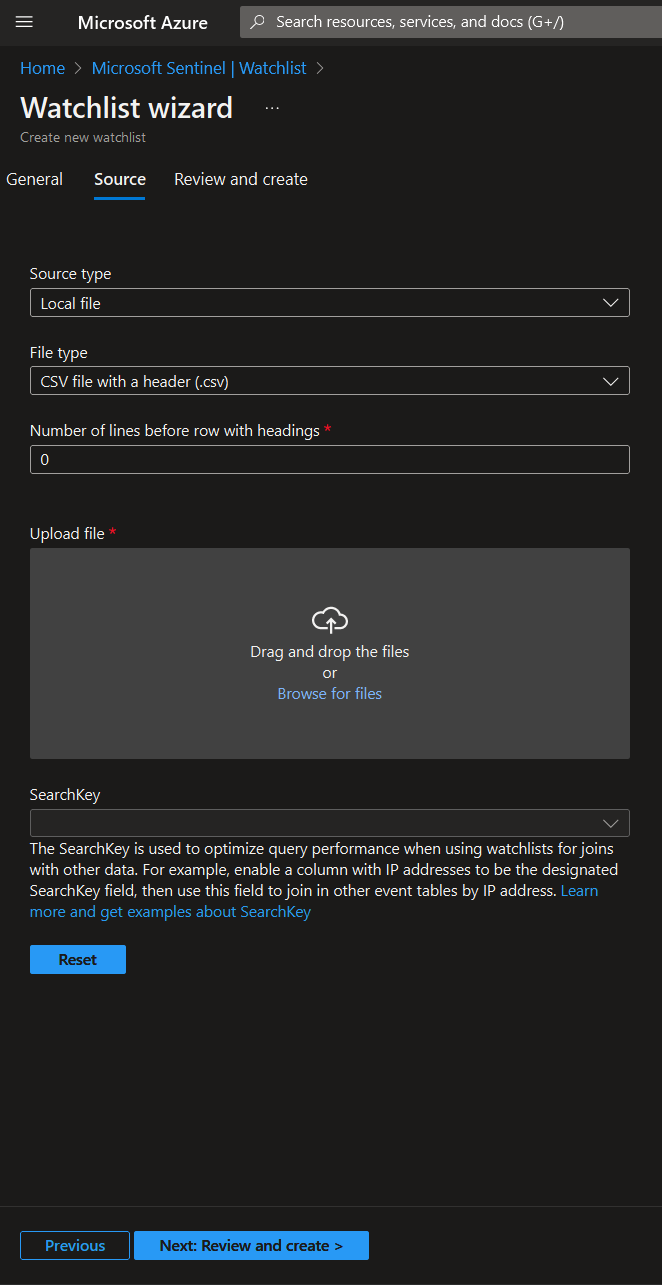Image resolution: width=662 pixels, height=1285 pixels.
Task: Click the File type dropdown chevron
Action: click(611, 381)
